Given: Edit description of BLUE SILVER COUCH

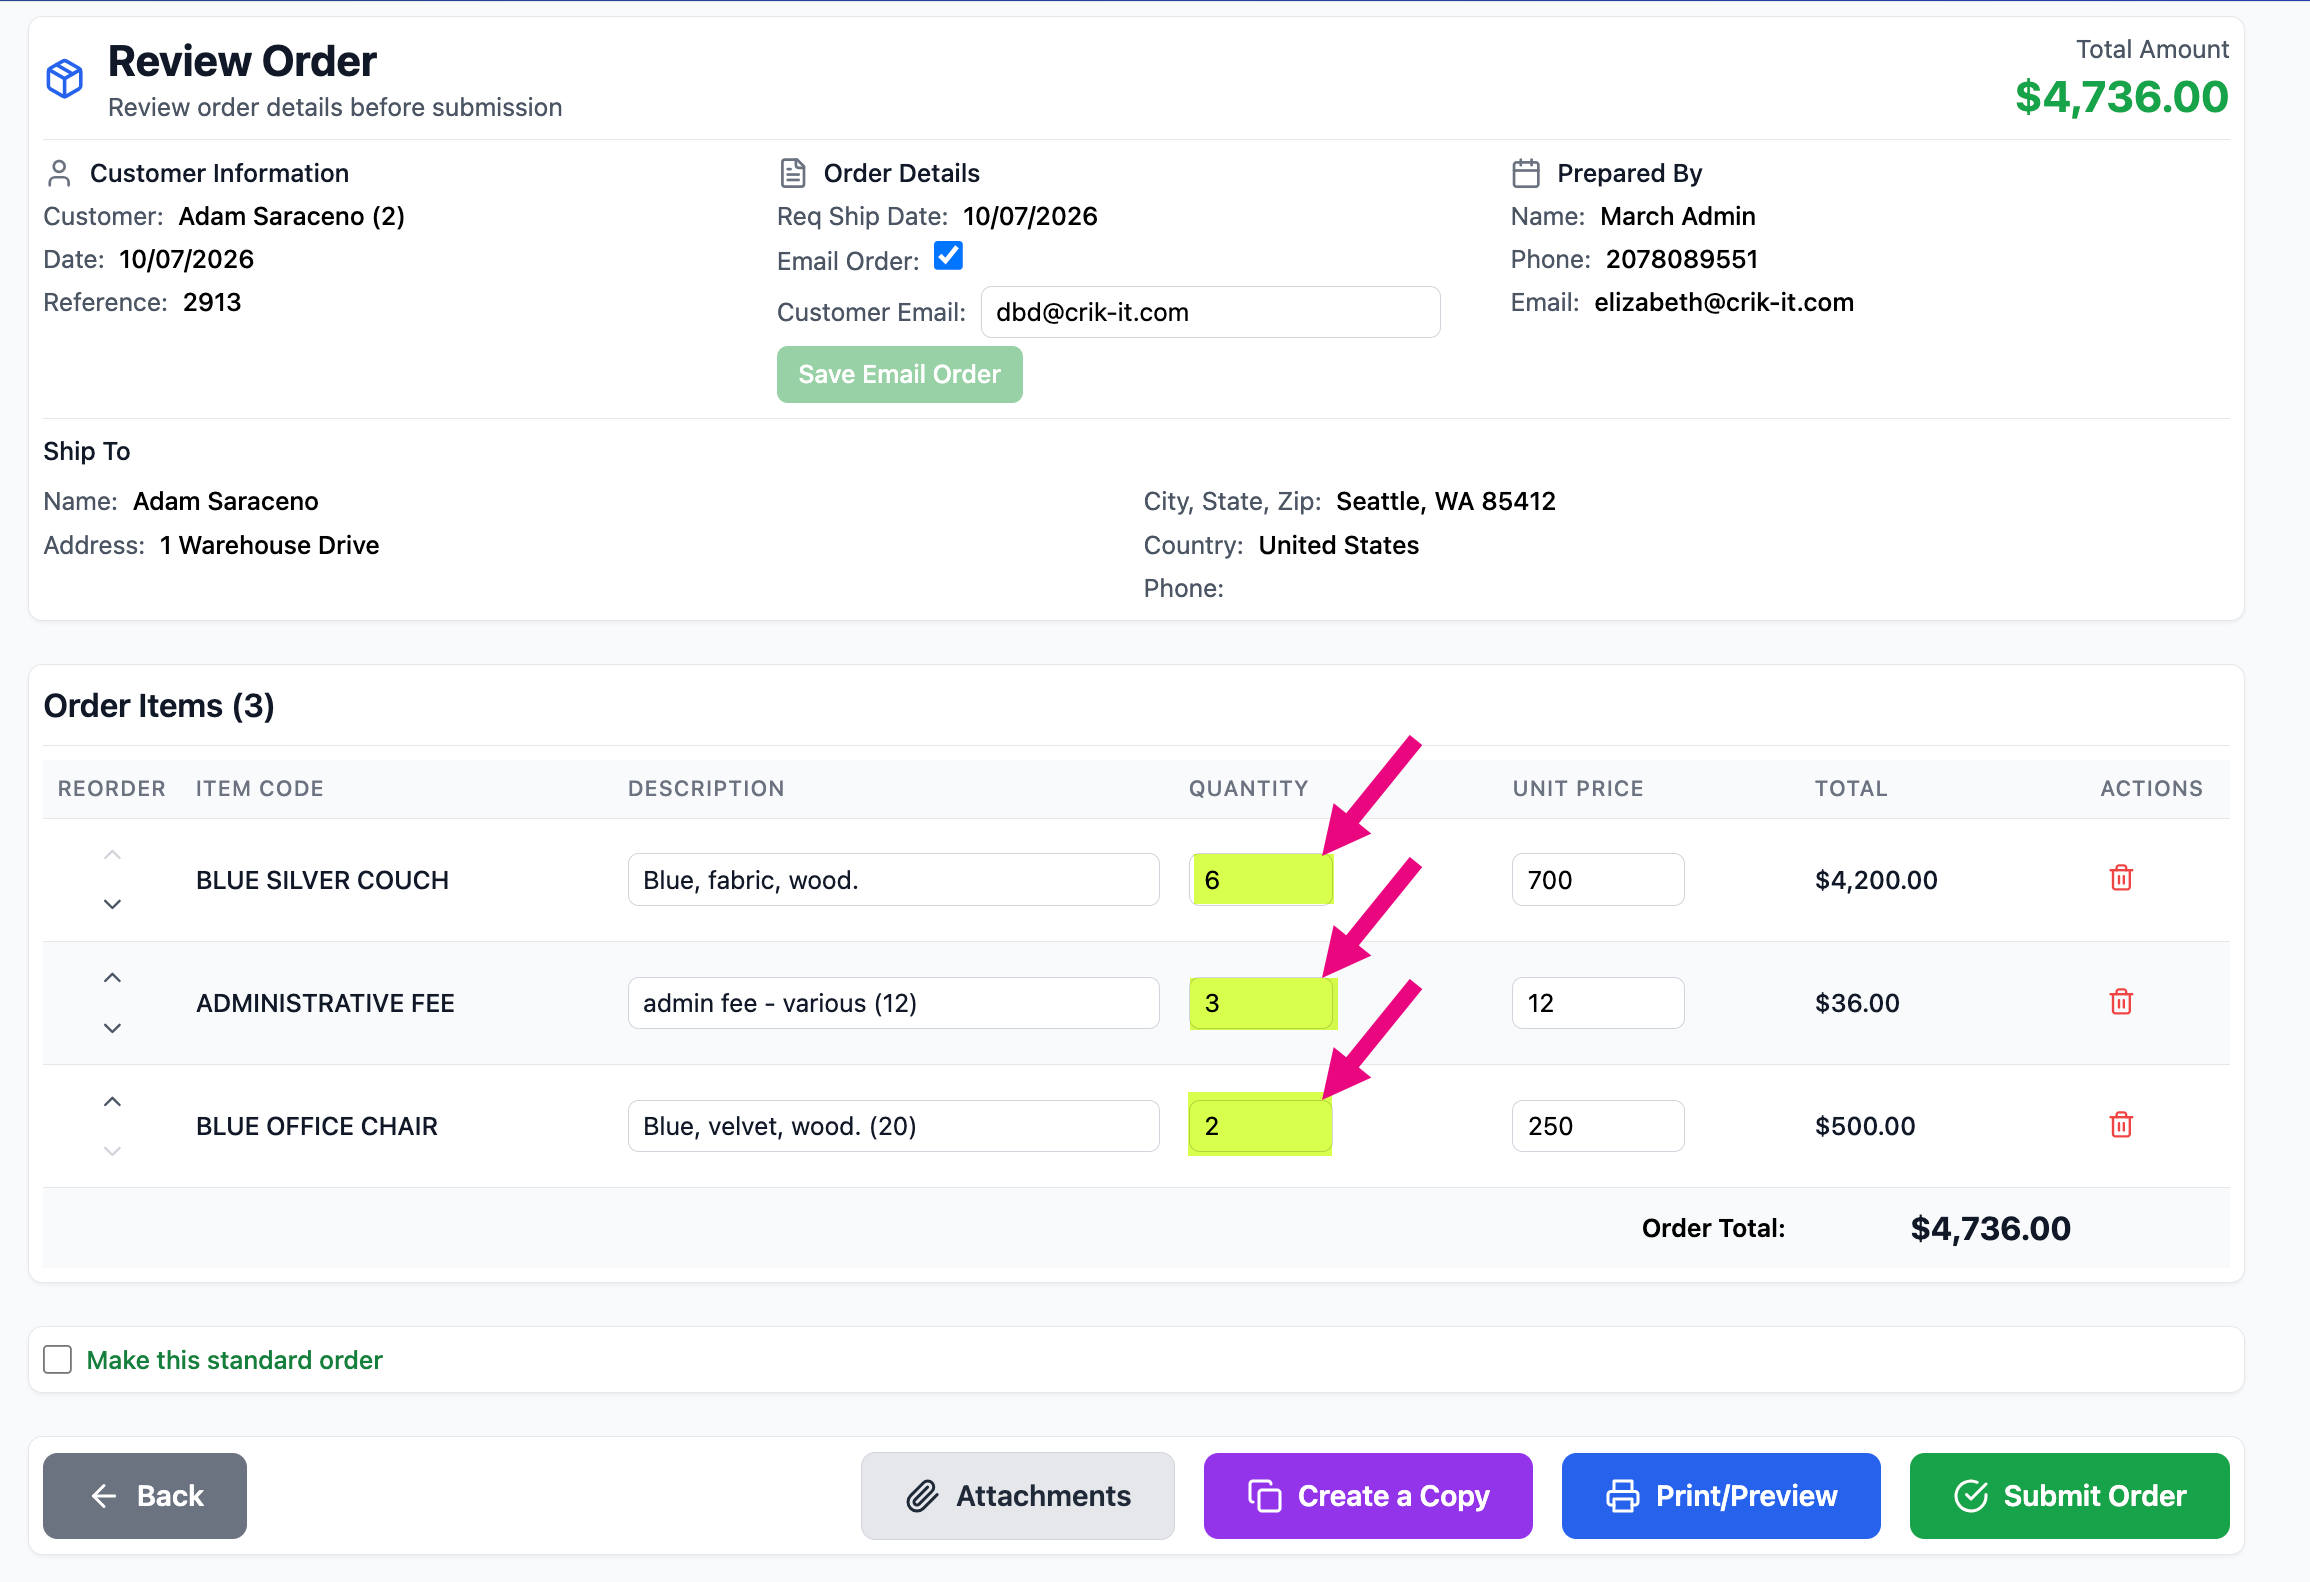Looking at the screenshot, I should [x=893, y=880].
